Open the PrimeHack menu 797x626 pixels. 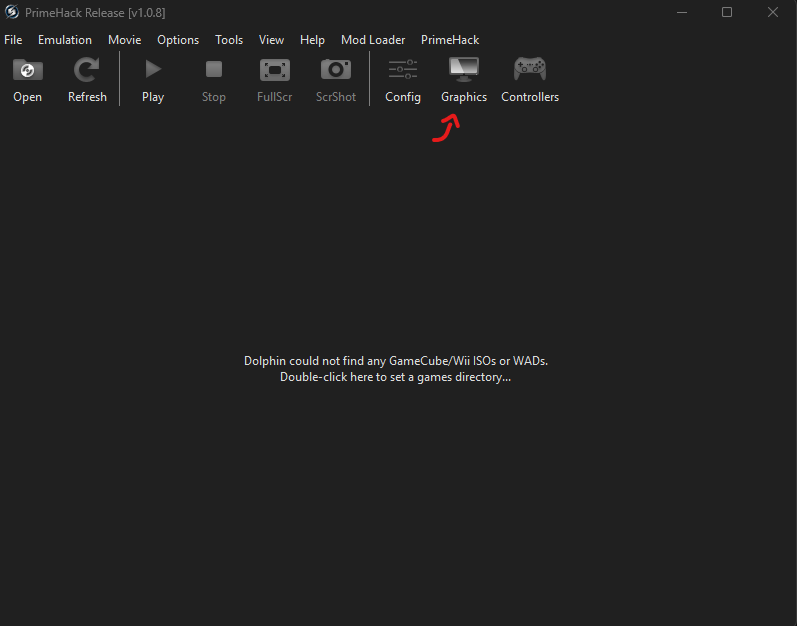450,40
